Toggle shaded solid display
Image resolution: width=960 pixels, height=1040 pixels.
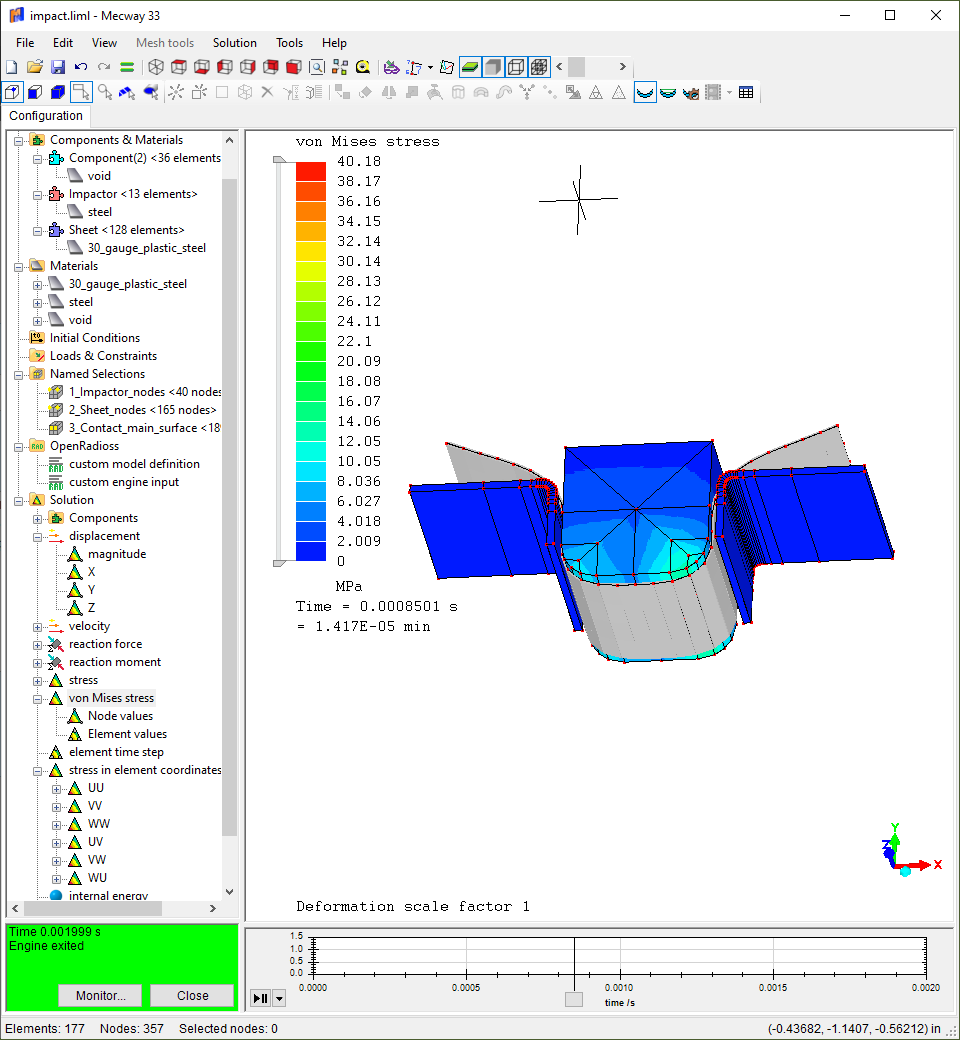493,67
